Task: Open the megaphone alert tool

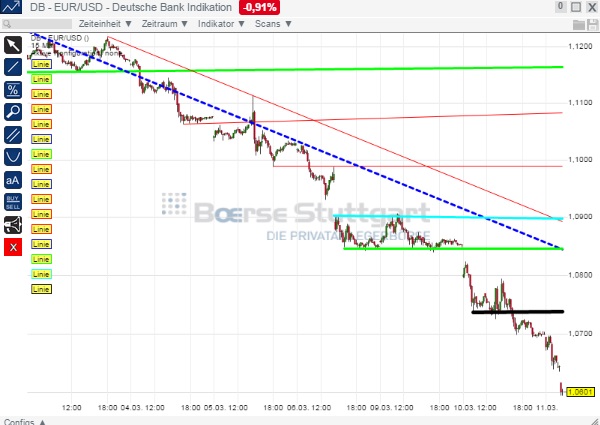Action: point(13,225)
